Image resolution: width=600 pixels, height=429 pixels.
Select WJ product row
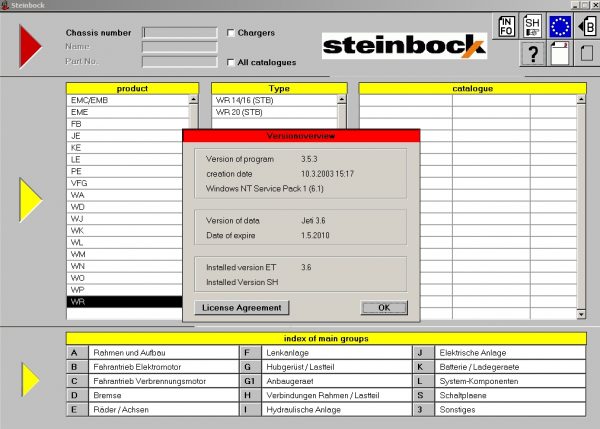pyautogui.click(x=125, y=219)
